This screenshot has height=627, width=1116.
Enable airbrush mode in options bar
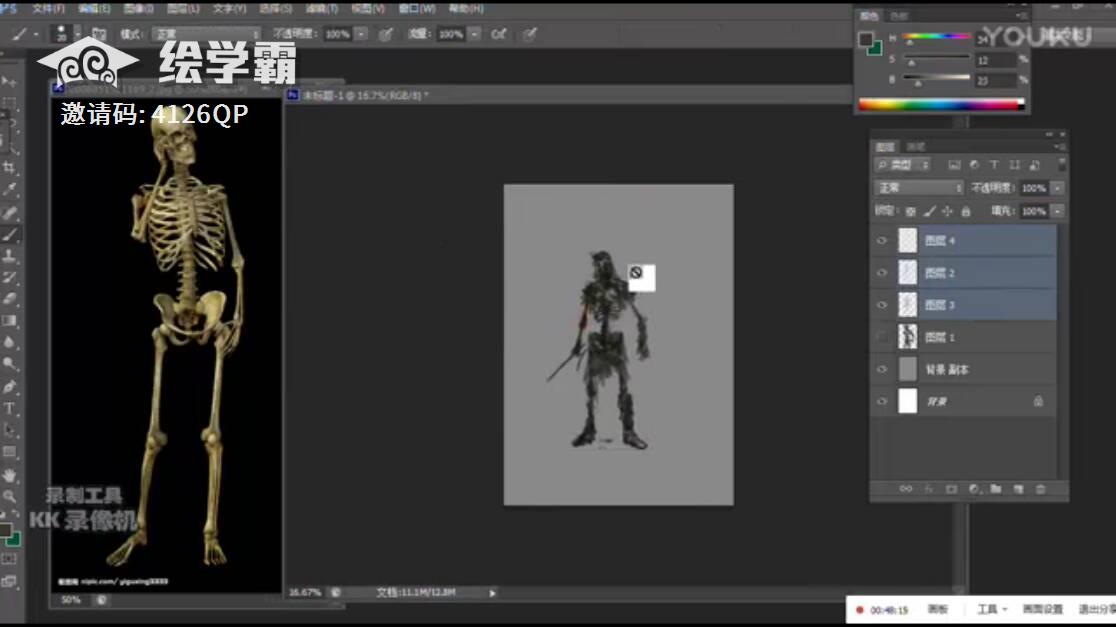click(x=498, y=34)
